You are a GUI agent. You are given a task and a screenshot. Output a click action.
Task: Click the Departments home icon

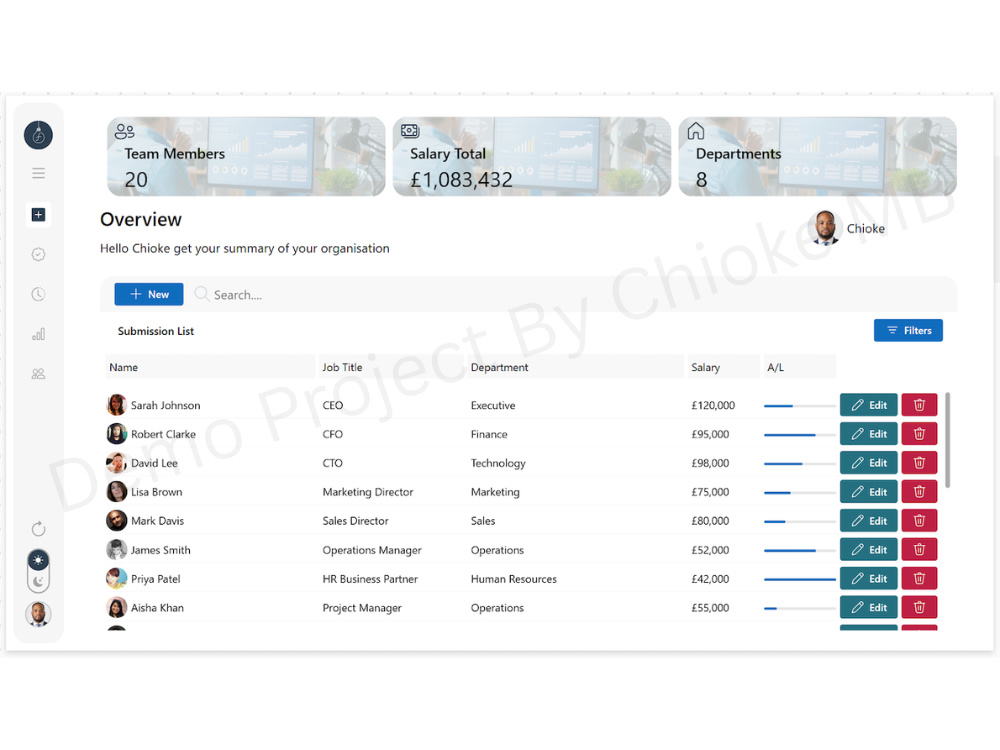(x=696, y=131)
